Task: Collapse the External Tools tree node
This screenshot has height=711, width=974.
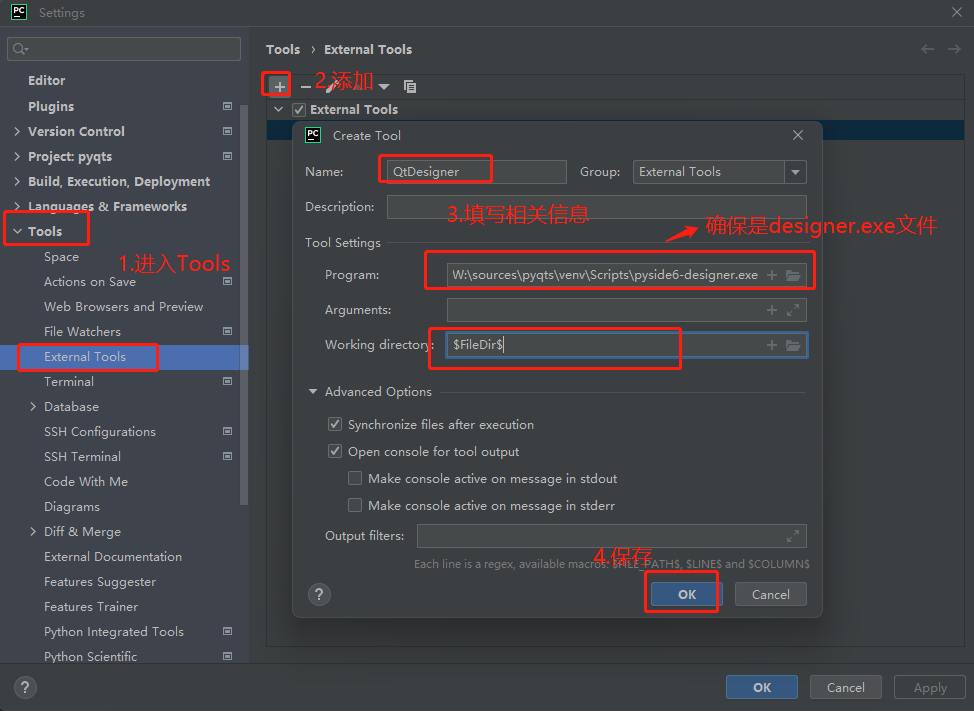Action: pos(278,109)
